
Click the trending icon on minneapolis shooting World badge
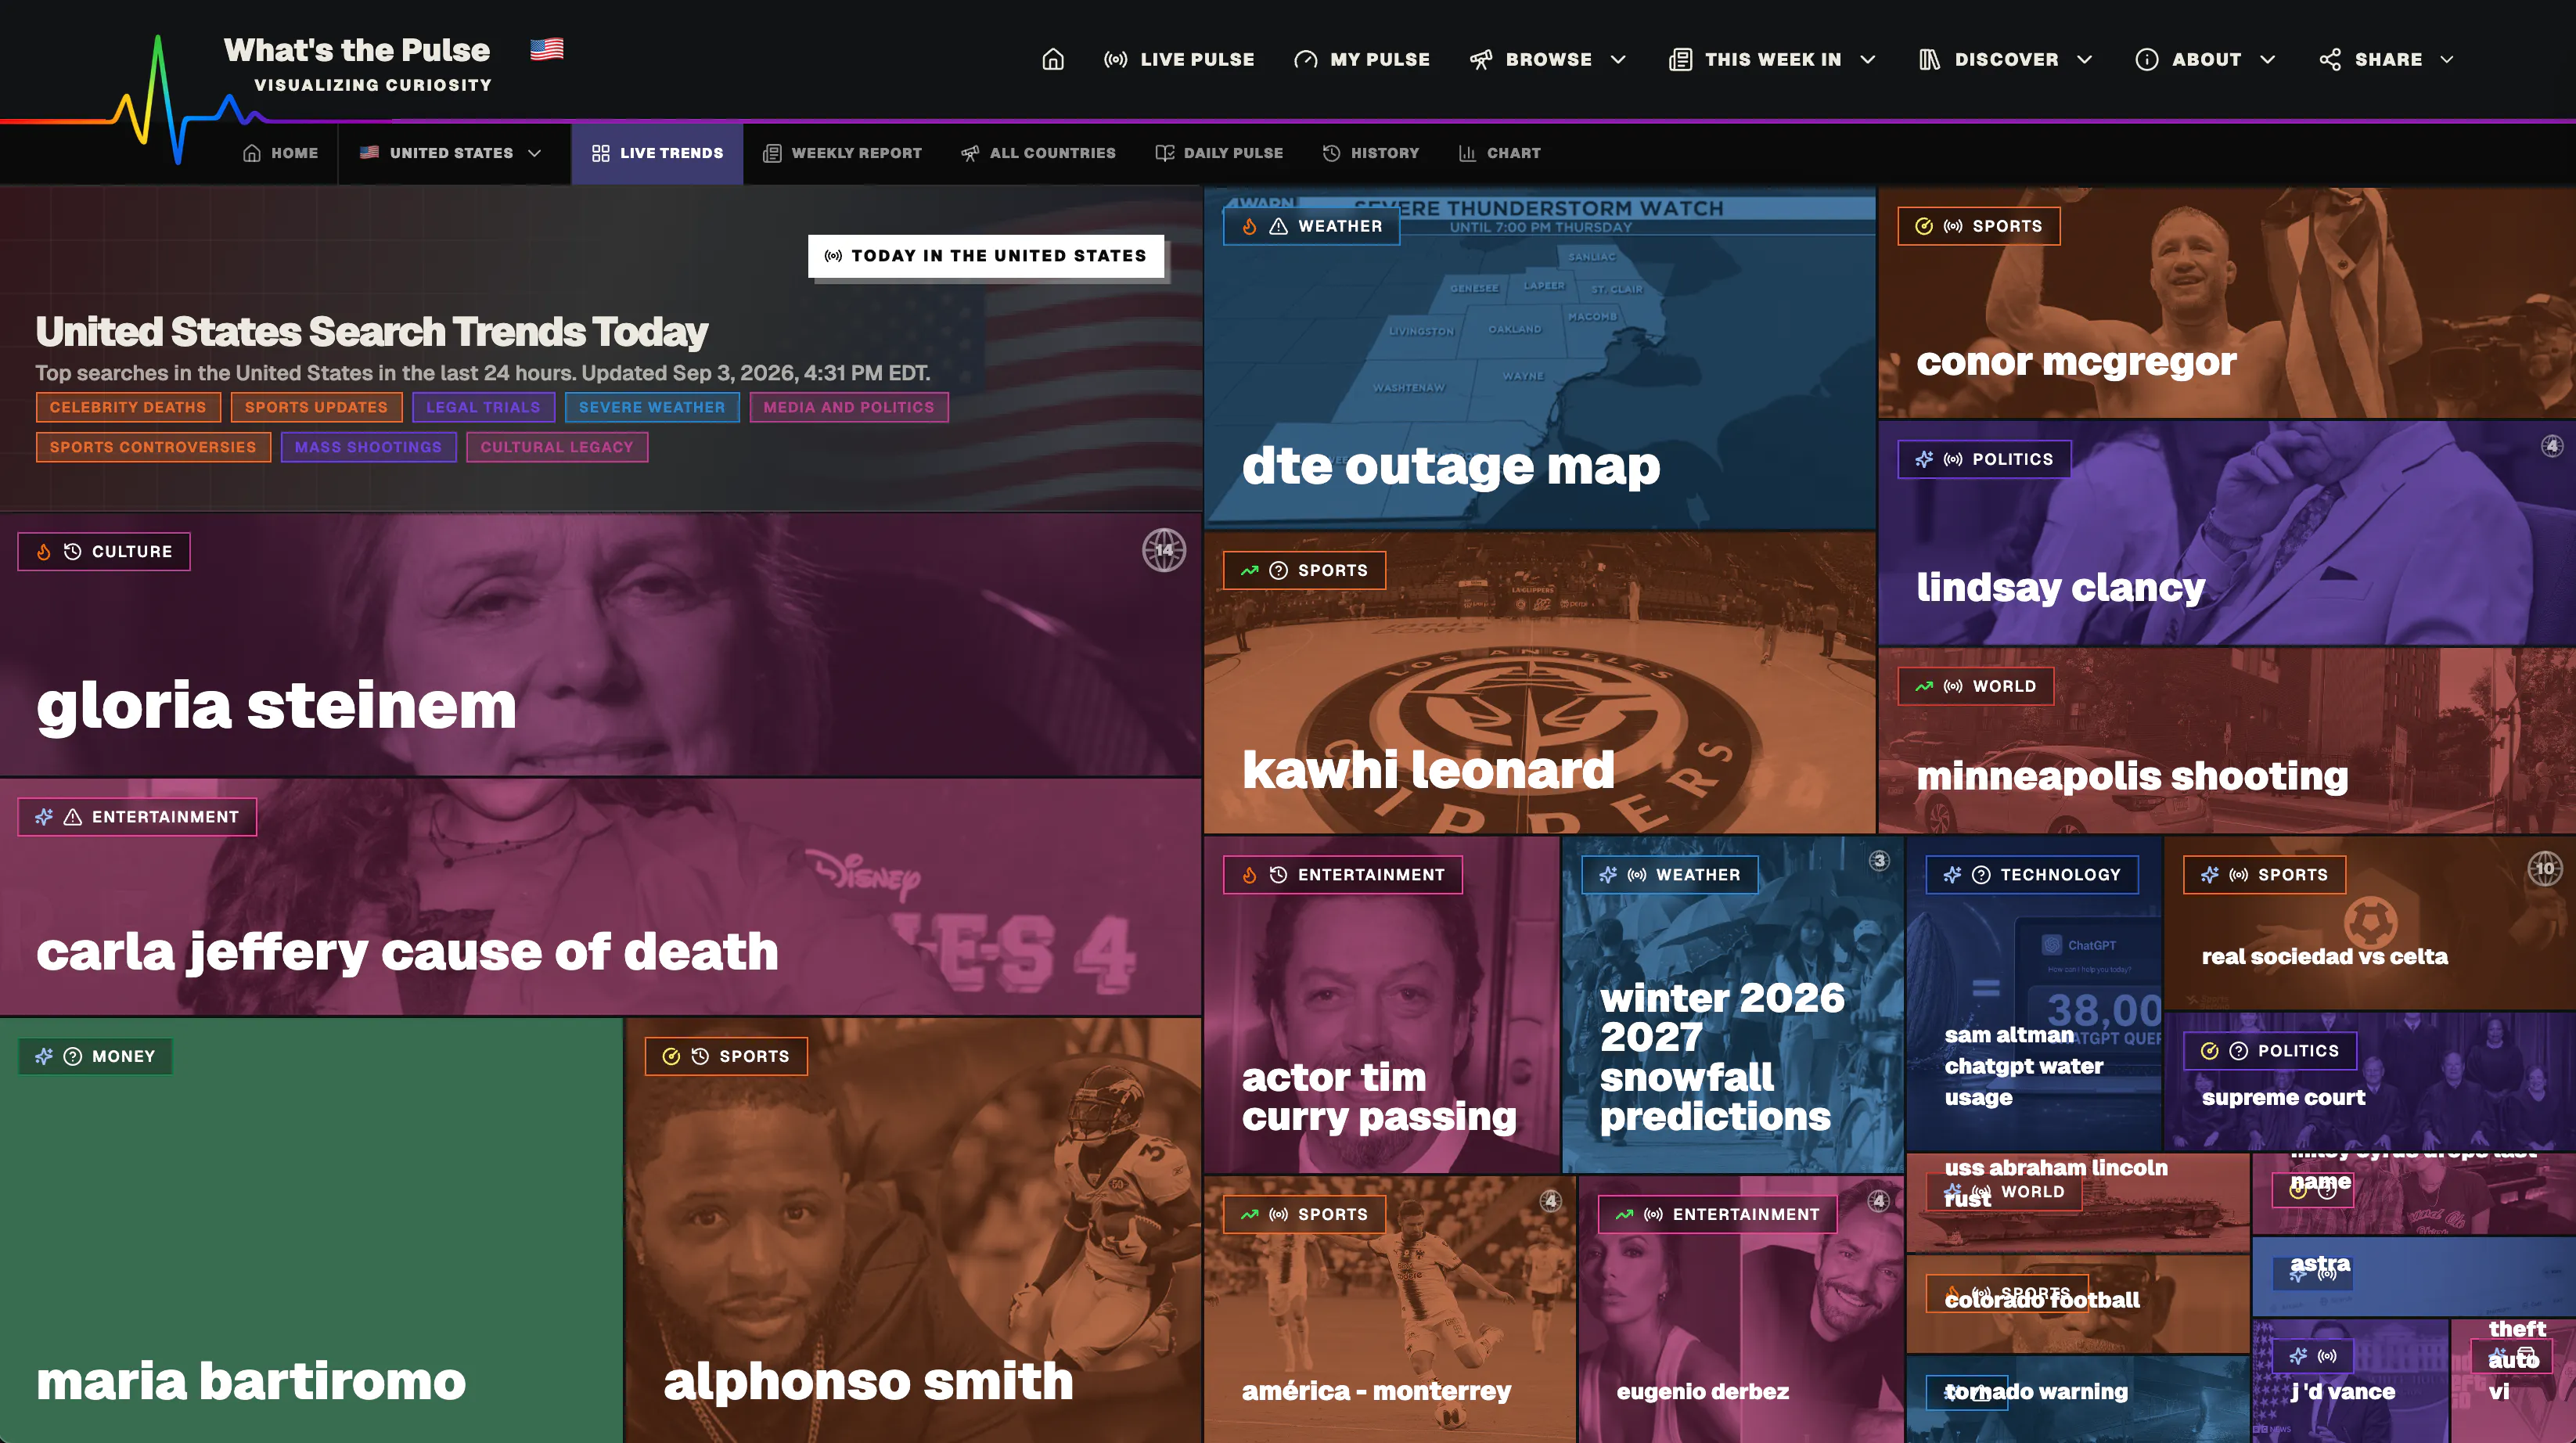[x=1924, y=686]
